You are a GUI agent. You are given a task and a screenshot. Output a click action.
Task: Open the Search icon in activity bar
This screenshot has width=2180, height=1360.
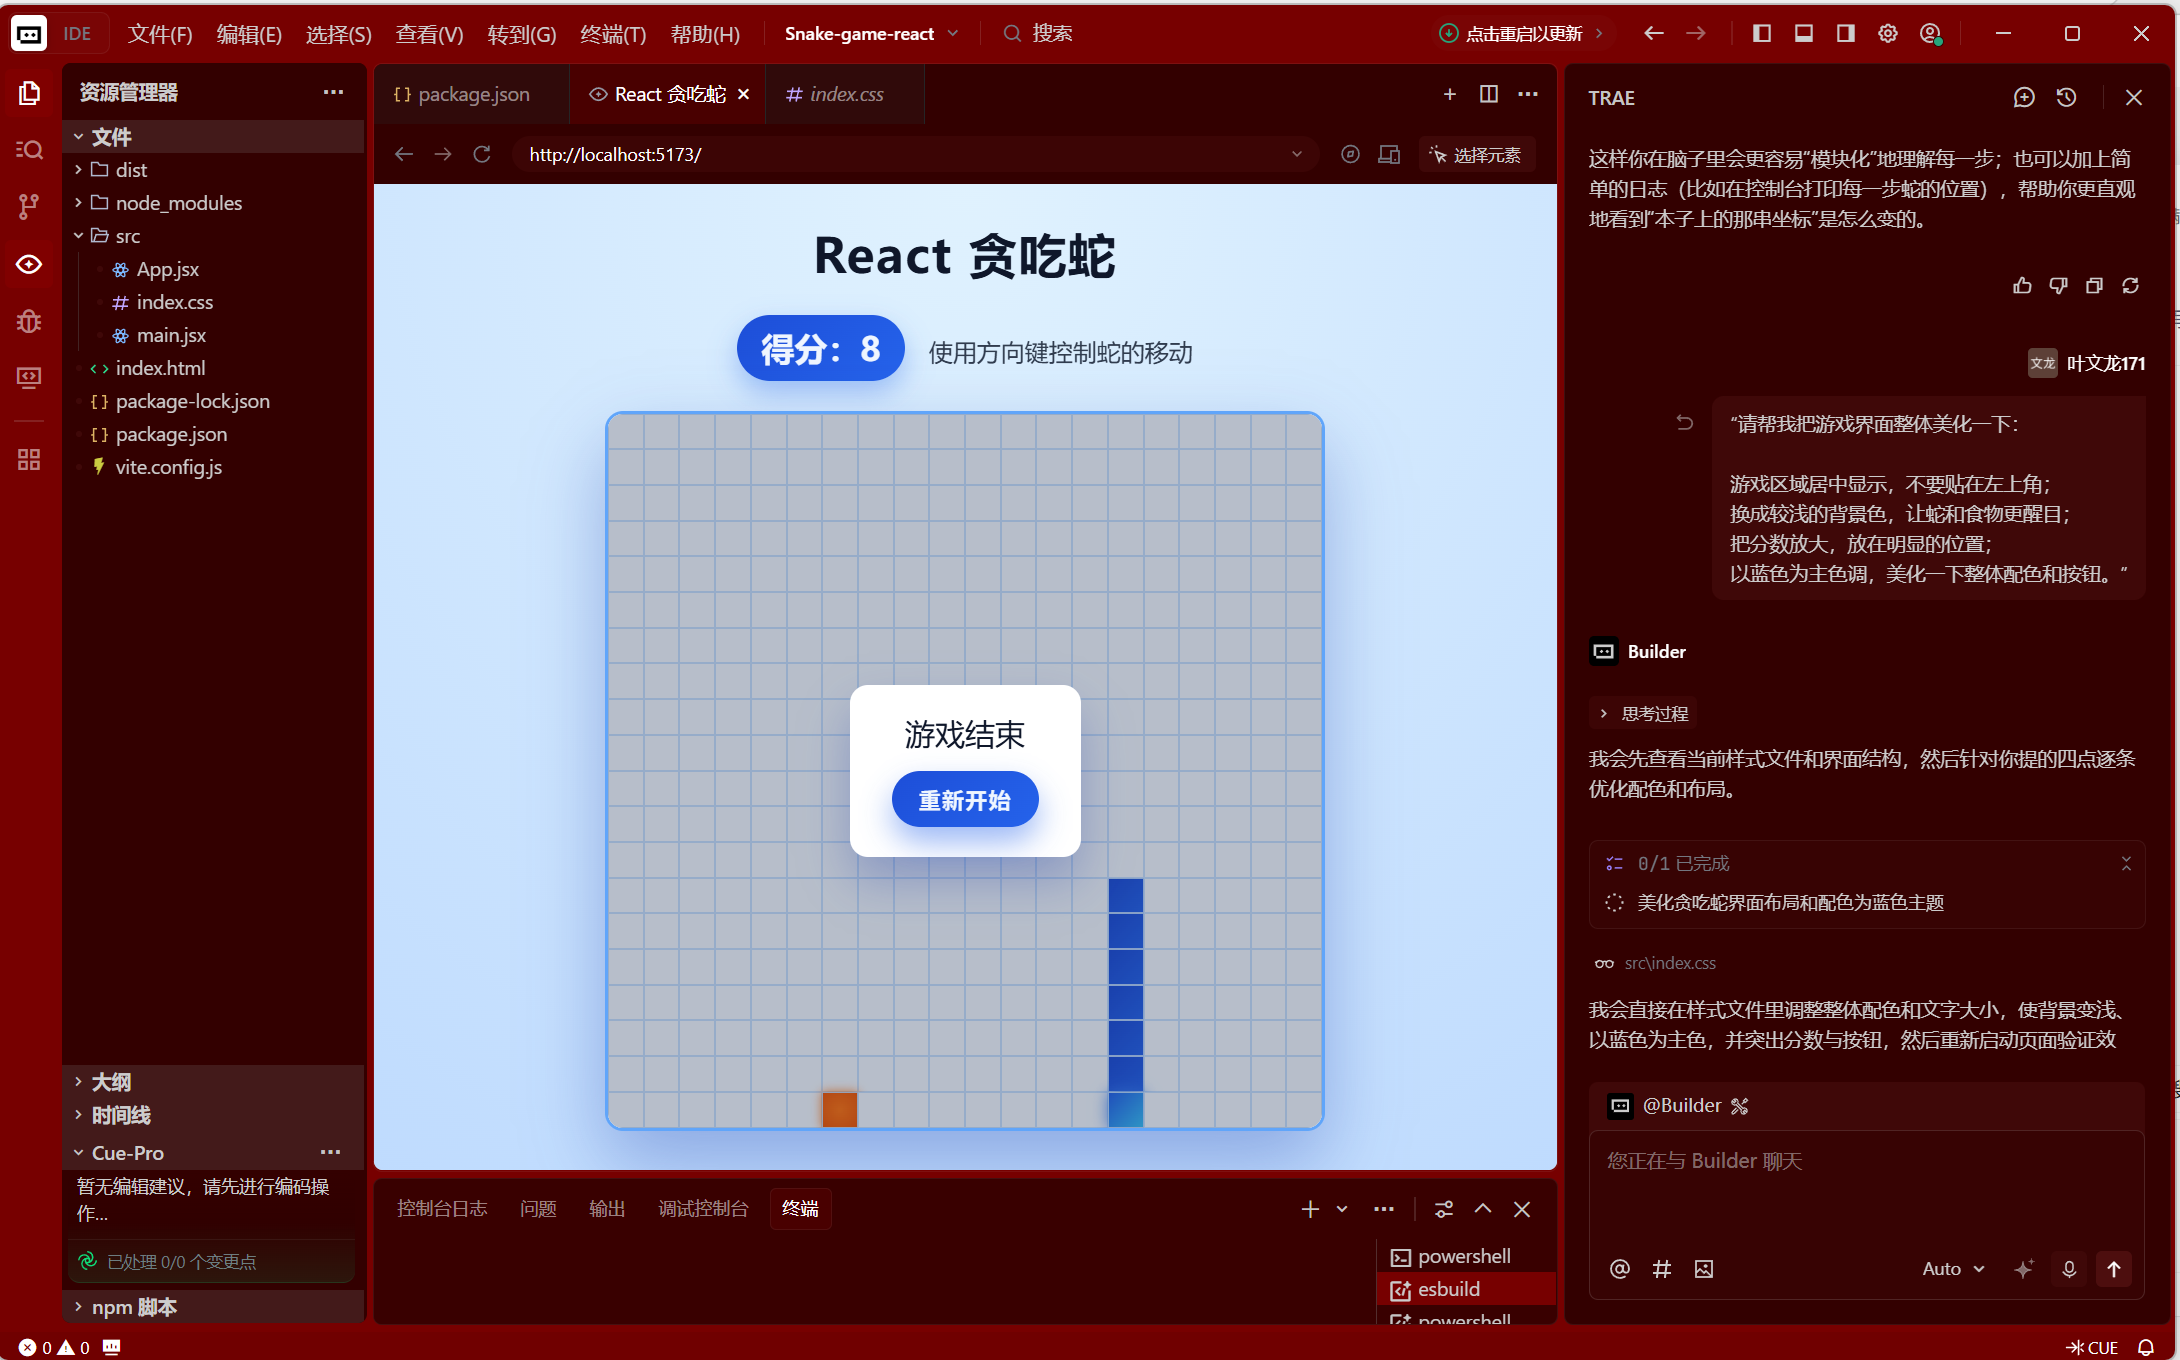click(x=29, y=150)
